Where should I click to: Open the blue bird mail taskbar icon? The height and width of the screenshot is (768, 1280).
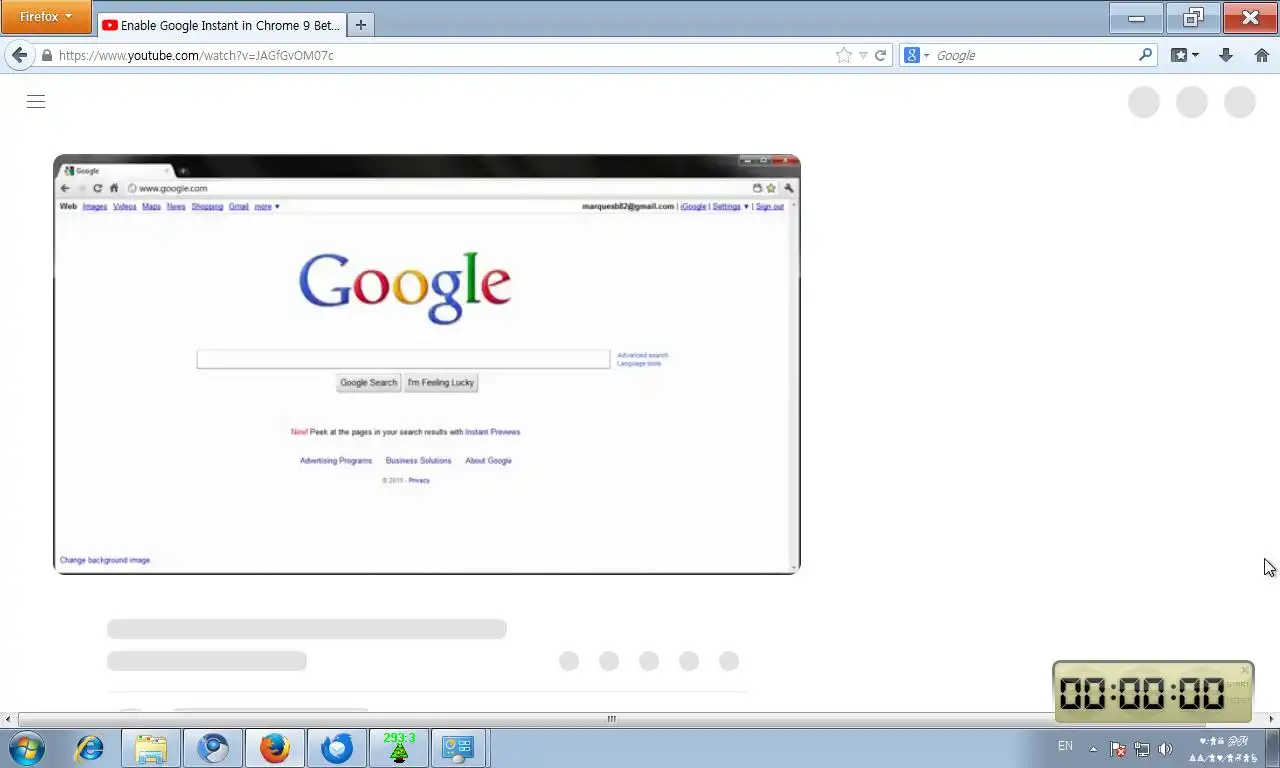click(337, 748)
